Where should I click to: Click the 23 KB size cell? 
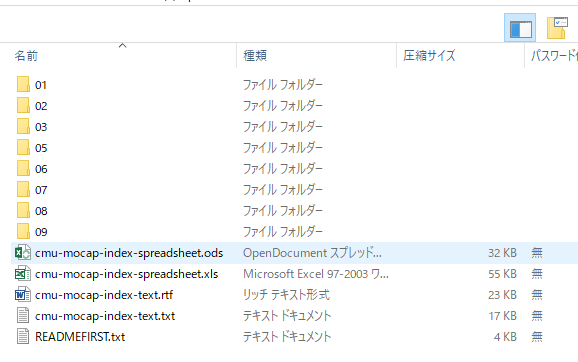[502, 295]
